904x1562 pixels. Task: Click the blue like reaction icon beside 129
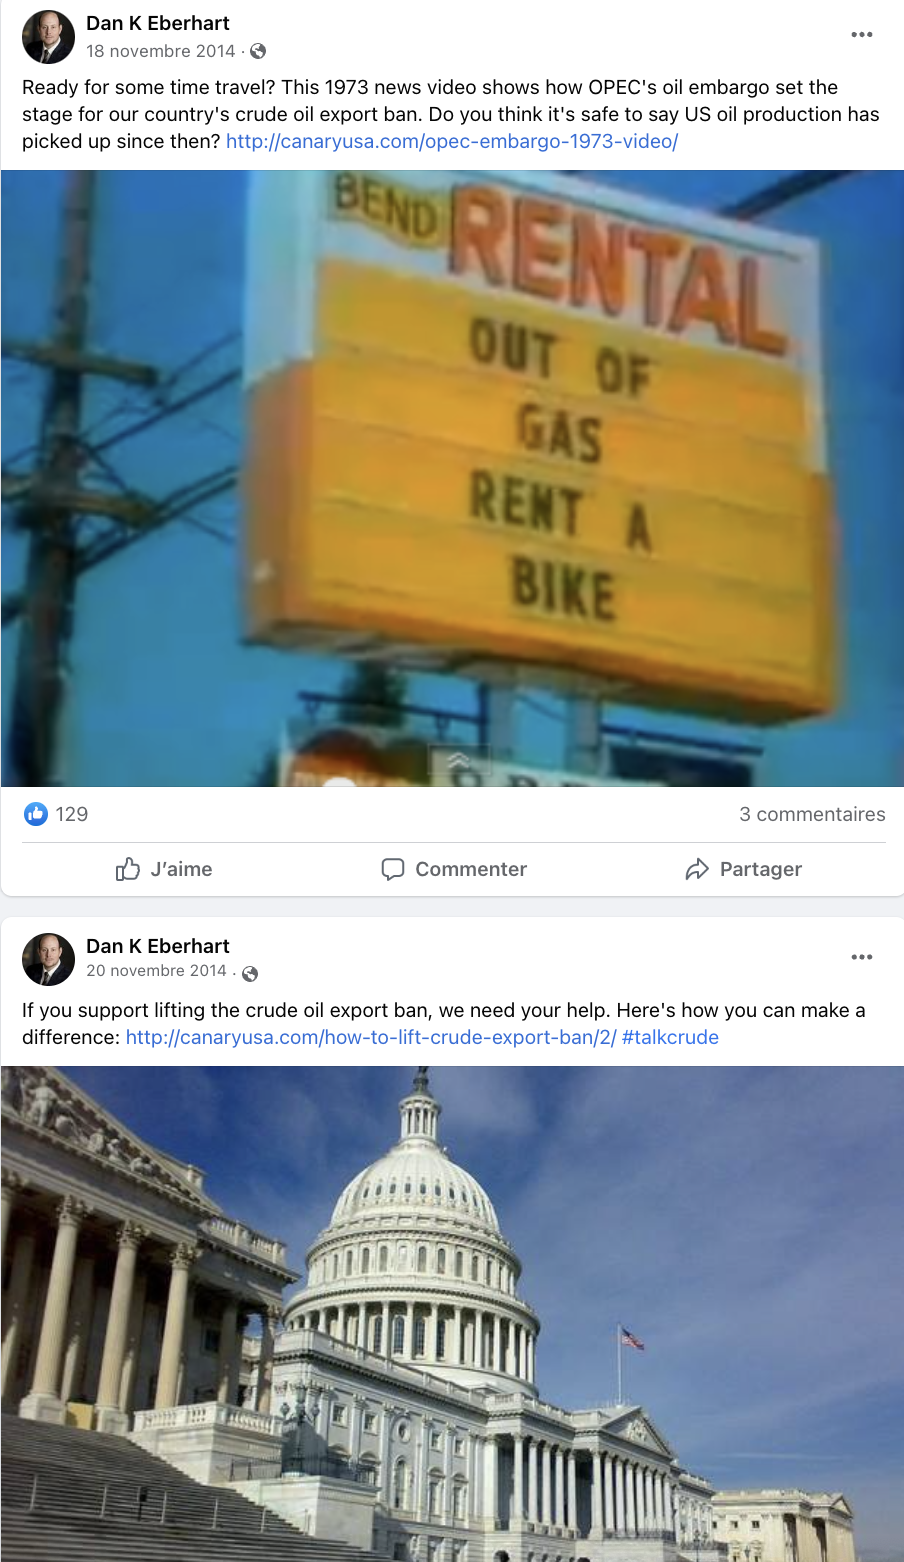[36, 814]
